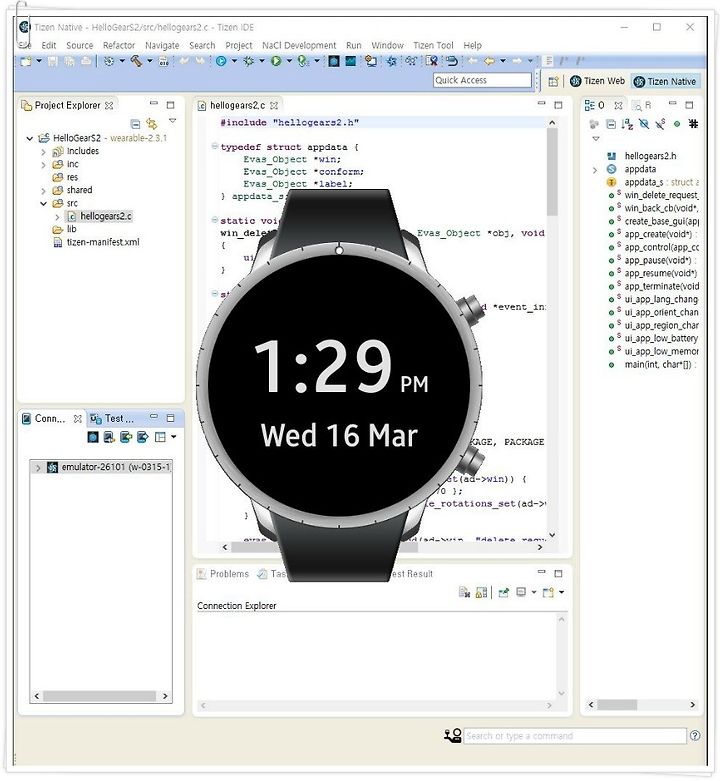Expand the emulator-26101 device node

pyautogui.click(x=38, y=468)
